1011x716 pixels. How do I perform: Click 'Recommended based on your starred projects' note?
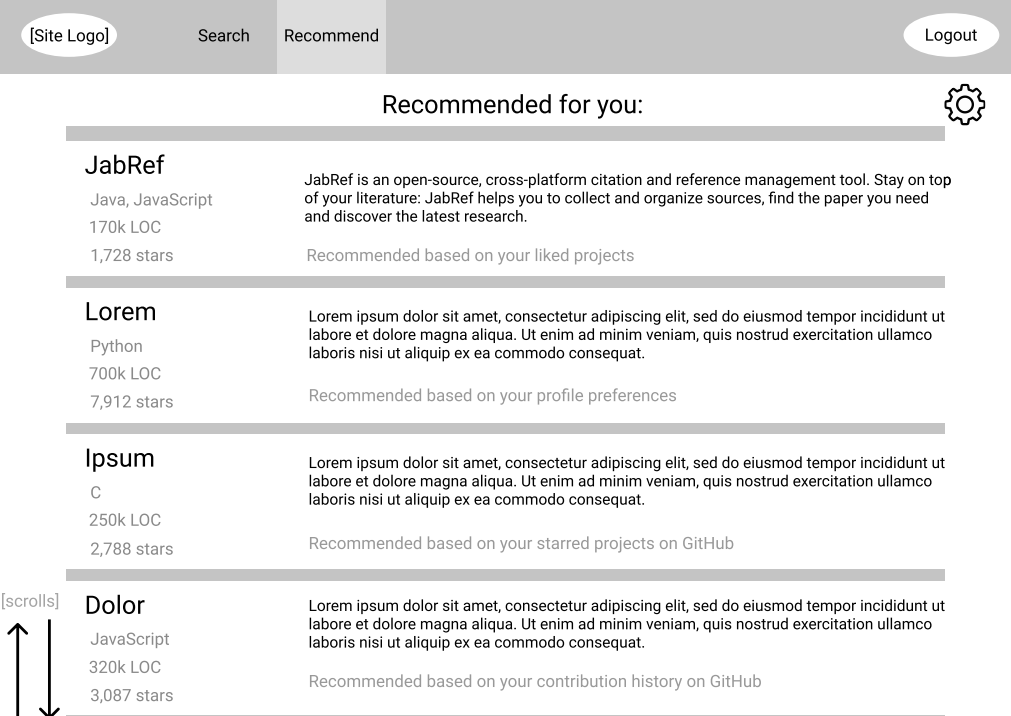pos(521,544)
